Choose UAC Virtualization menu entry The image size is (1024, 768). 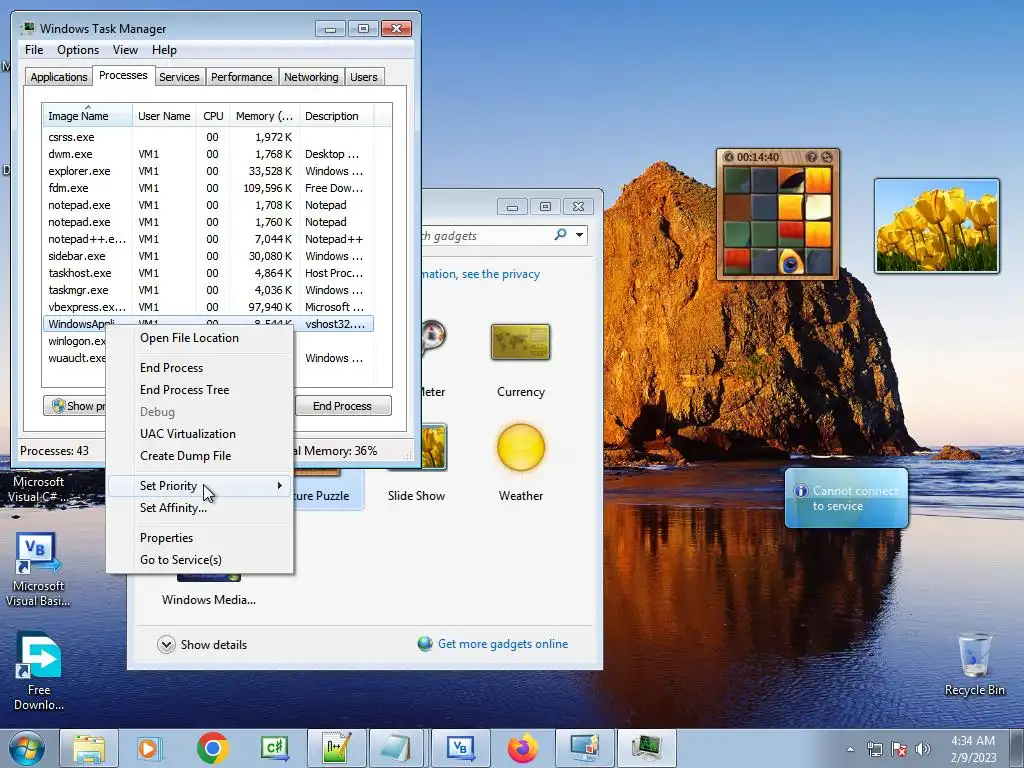199,434
